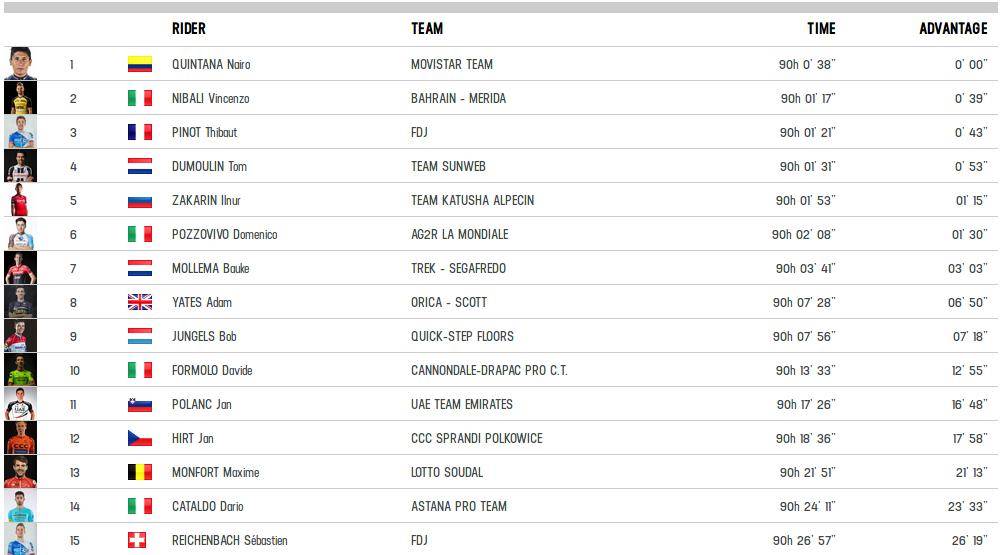
Task: Open the POZZOVIVO Domenico rider link
Action: [225, 234]
